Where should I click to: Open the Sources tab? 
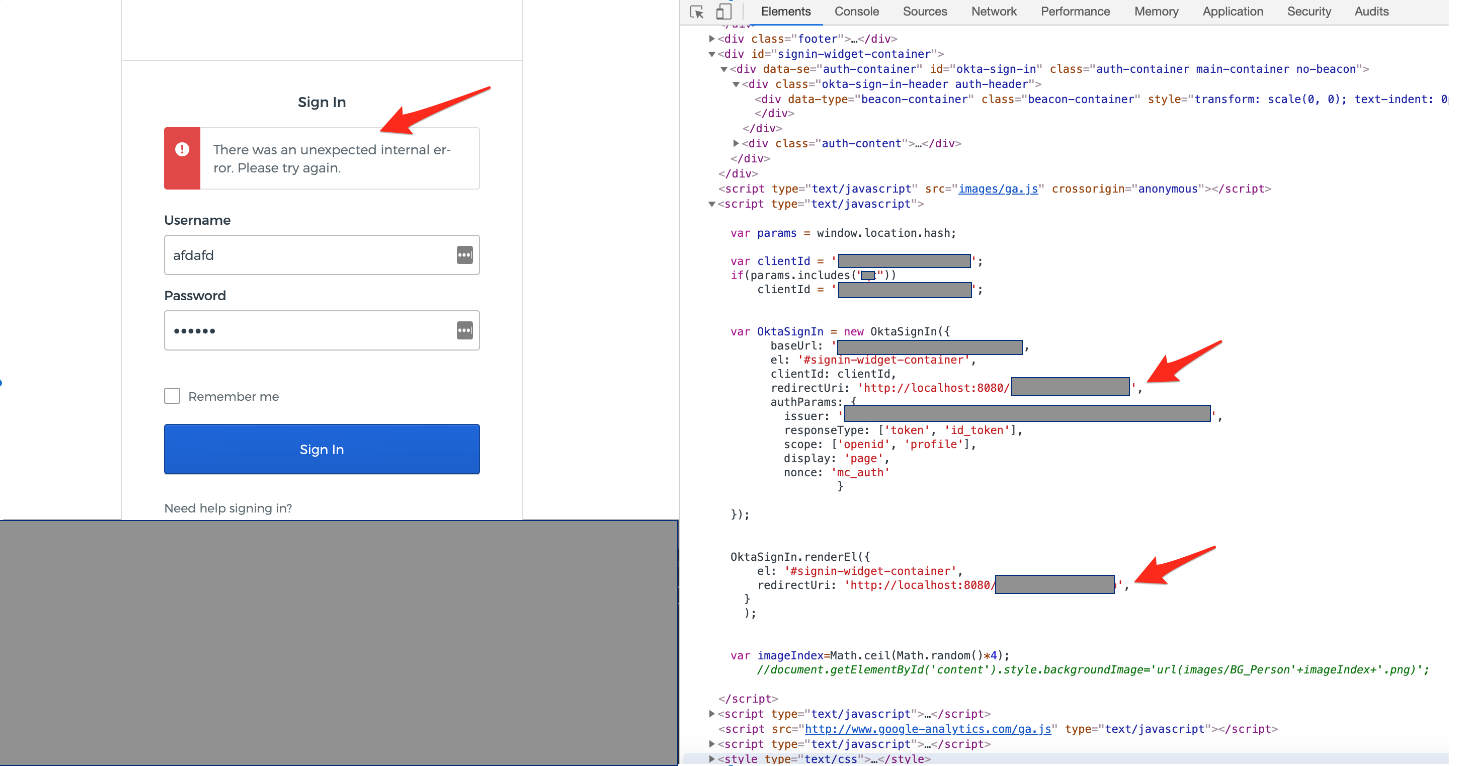point(924,12)
